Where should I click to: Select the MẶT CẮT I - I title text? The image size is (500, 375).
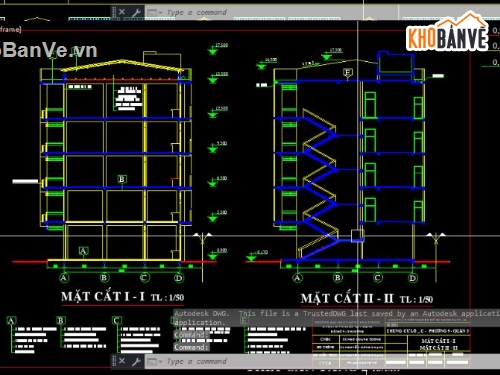coord(103,296)
